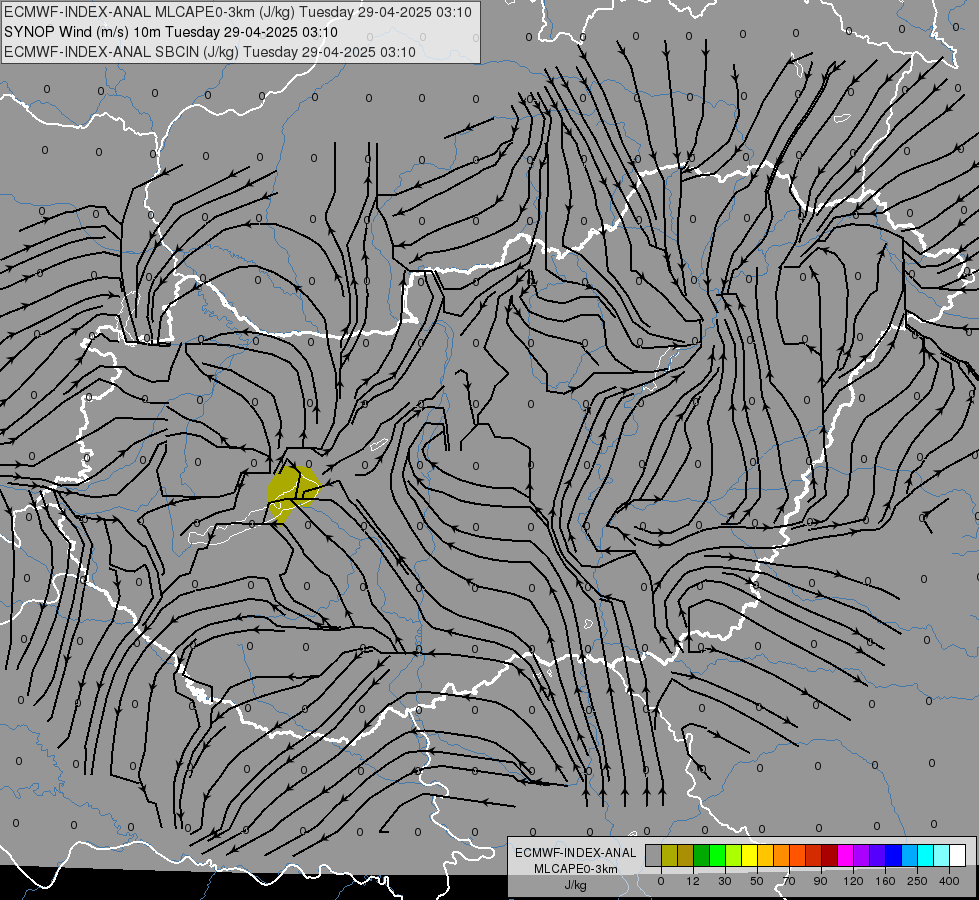This screenshot has height=900, width=979.
Task: Click the olive-yellow legend swatch above 0
Action: pyautogui.click(x=669, y=855)
